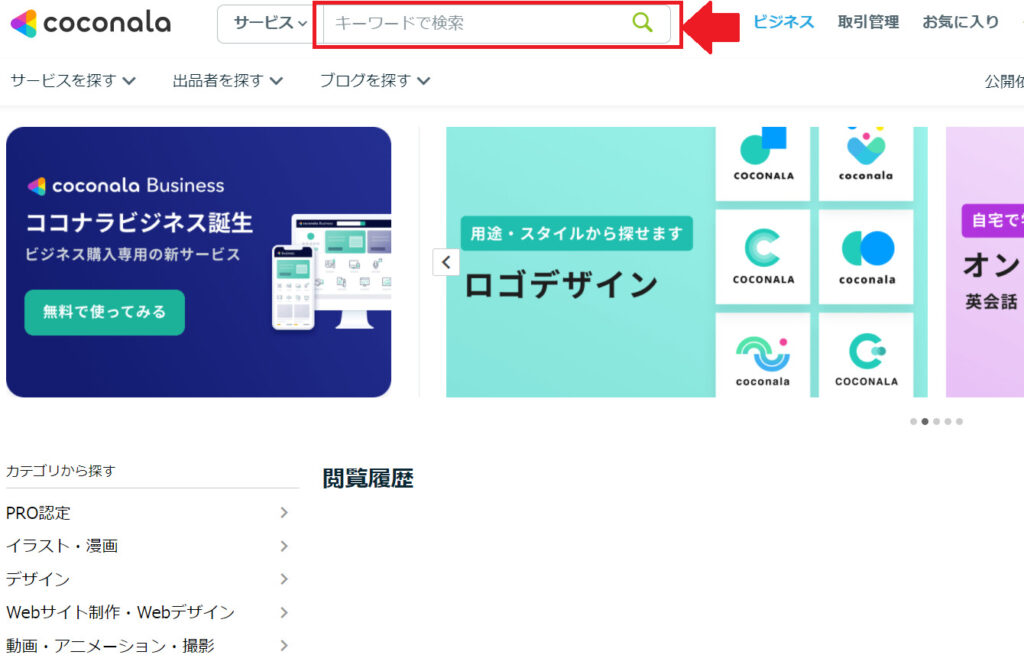Open the ロゴデザイン banner
This screenshot has width=1024, height=668.
[x=686, y=262]
